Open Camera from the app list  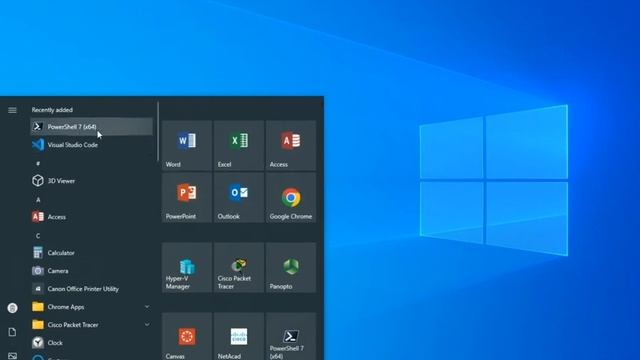tap(91, 271)
